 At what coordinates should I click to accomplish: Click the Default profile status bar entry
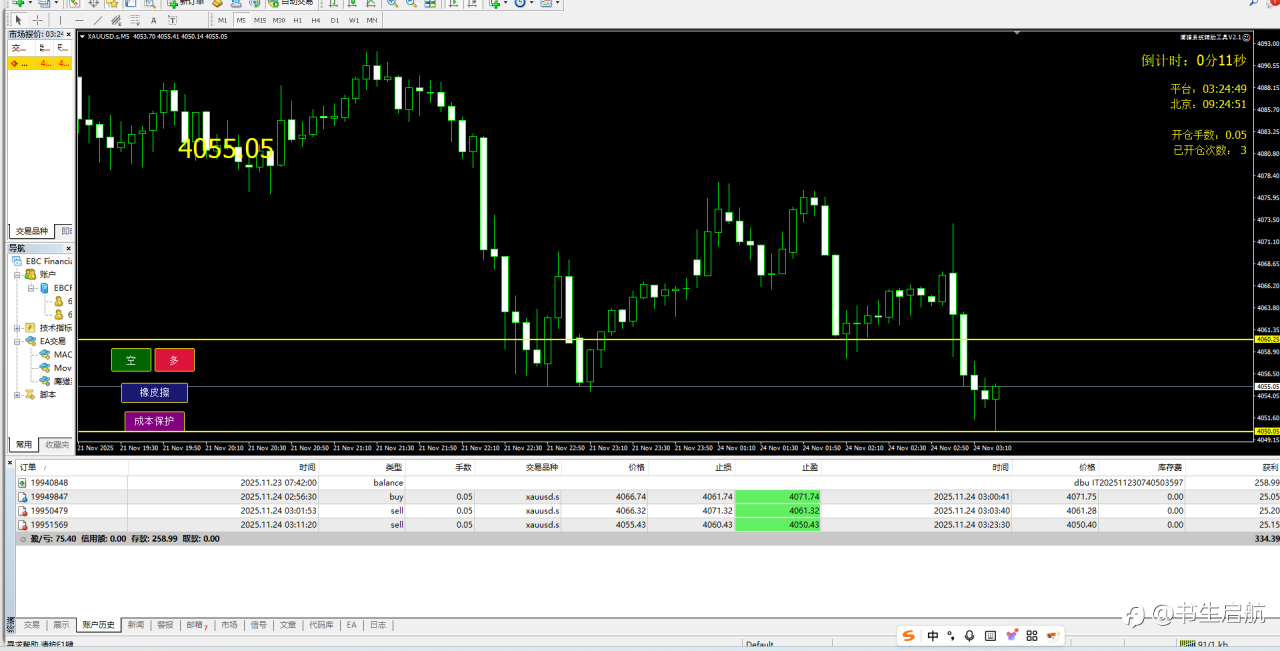tap(759, 645)
